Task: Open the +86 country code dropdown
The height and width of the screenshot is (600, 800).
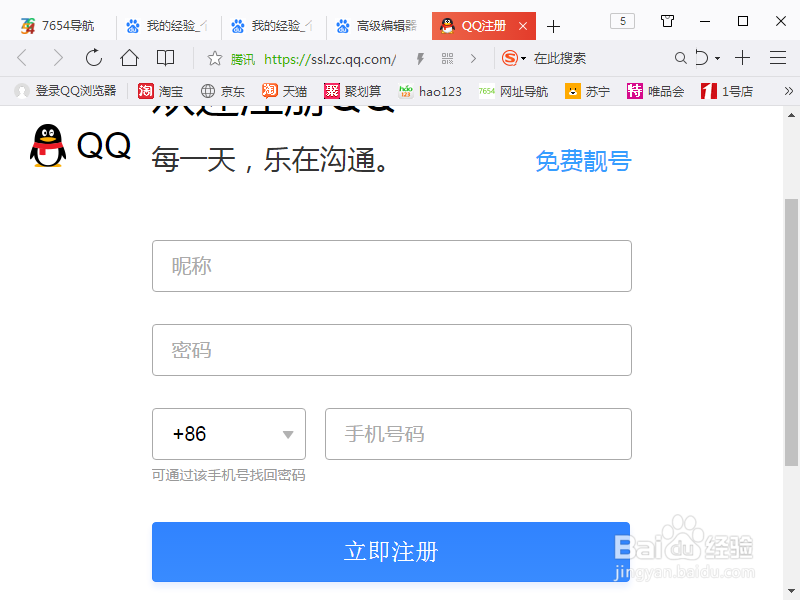Action: pos(229,434)
